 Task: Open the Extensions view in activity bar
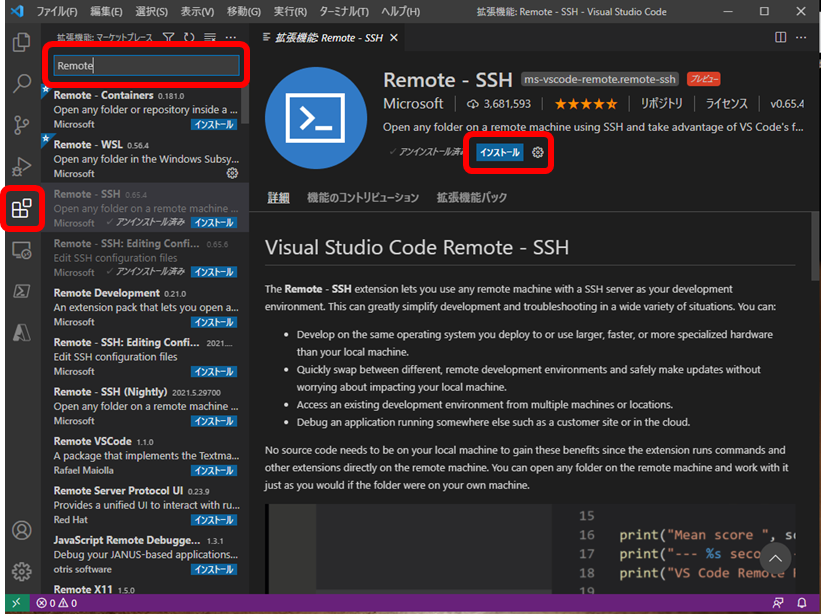point(21,208)
